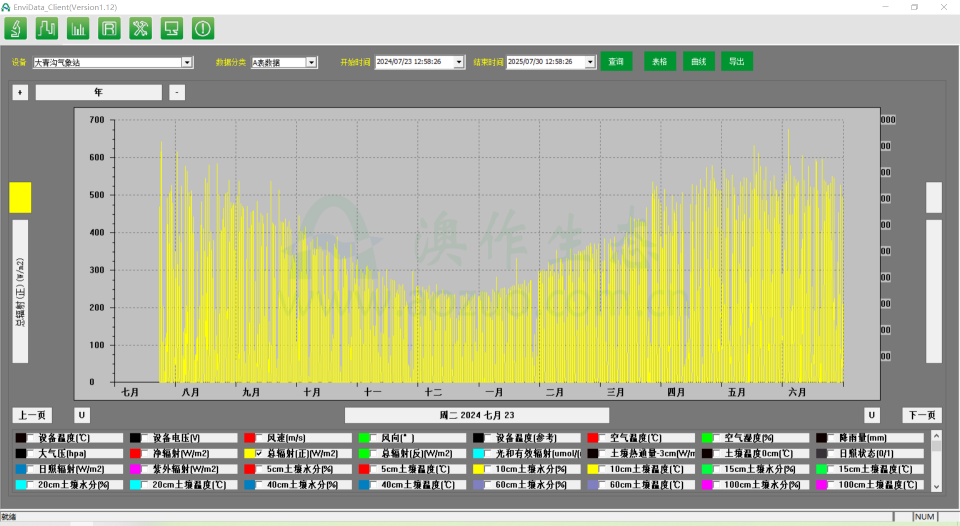Click the 总辐射(正) left axis label bar
This screenshot has height=526, width=960.
click(x=20, y=291)
